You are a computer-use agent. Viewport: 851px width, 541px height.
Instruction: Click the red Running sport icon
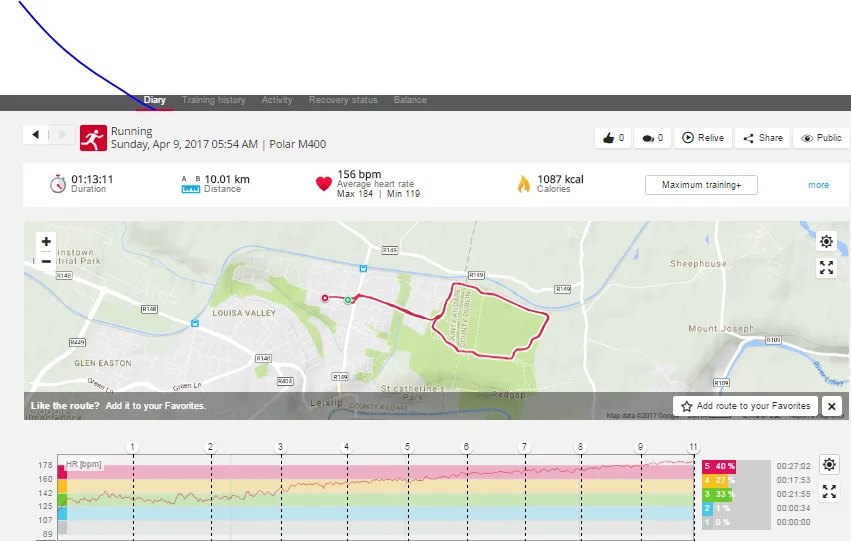pos(93,138)
